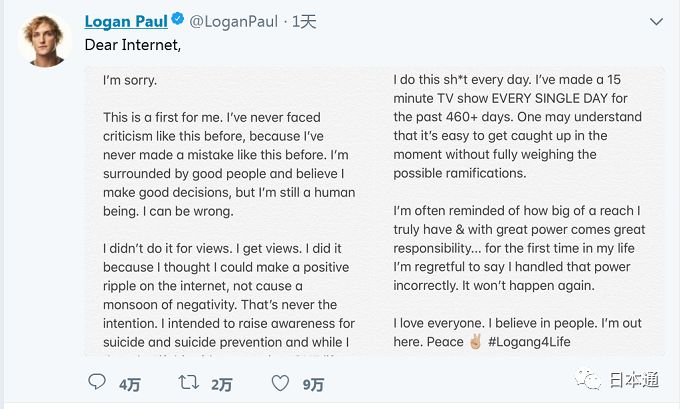Viewport: 680px width, 409px height.
Task: Open the right apology image about the TV show
Action: click(521, 210)
